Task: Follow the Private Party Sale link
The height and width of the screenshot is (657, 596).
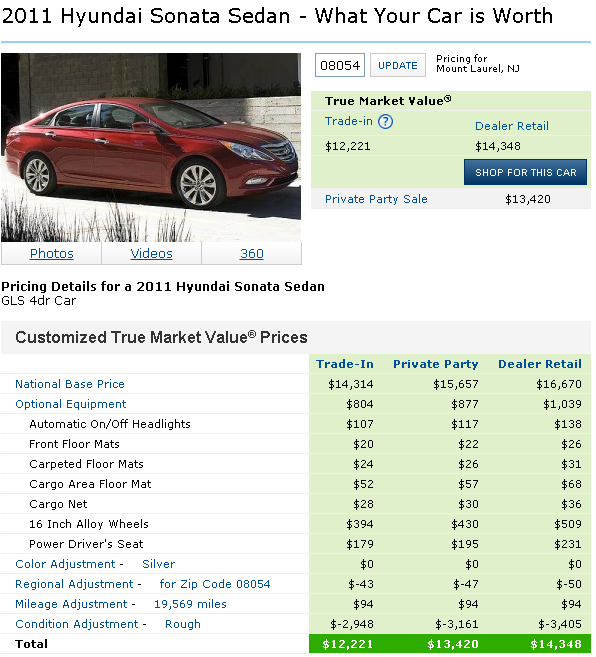Action: coord(376,199)
